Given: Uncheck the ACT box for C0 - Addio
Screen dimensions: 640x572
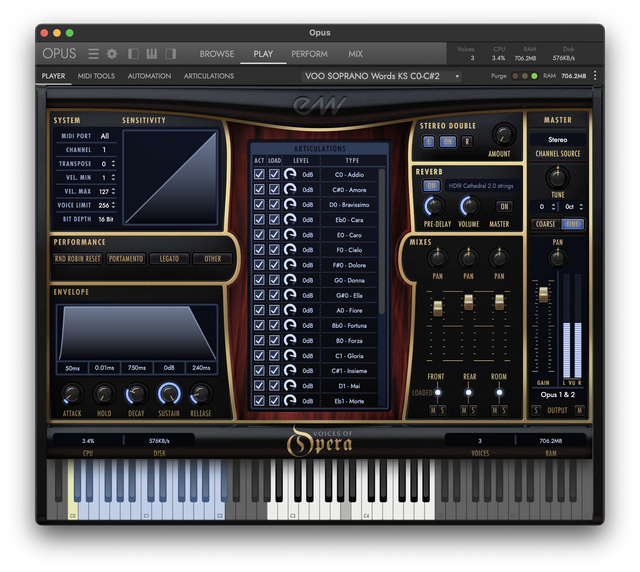Looking at the screenshot, I should [260, 175].
